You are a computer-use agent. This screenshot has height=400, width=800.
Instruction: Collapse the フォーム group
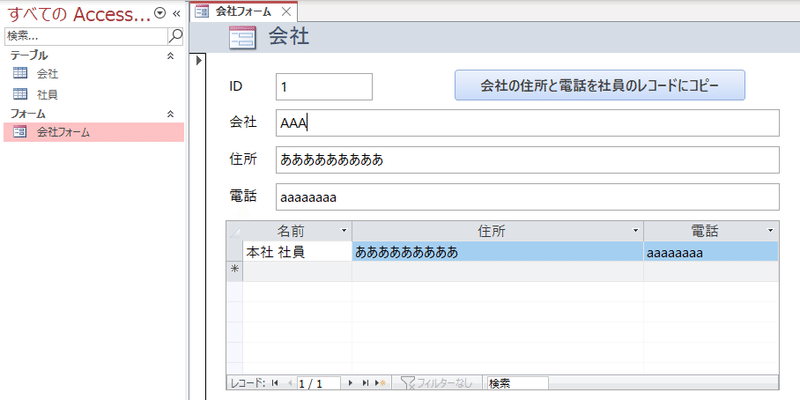[171, 114]
